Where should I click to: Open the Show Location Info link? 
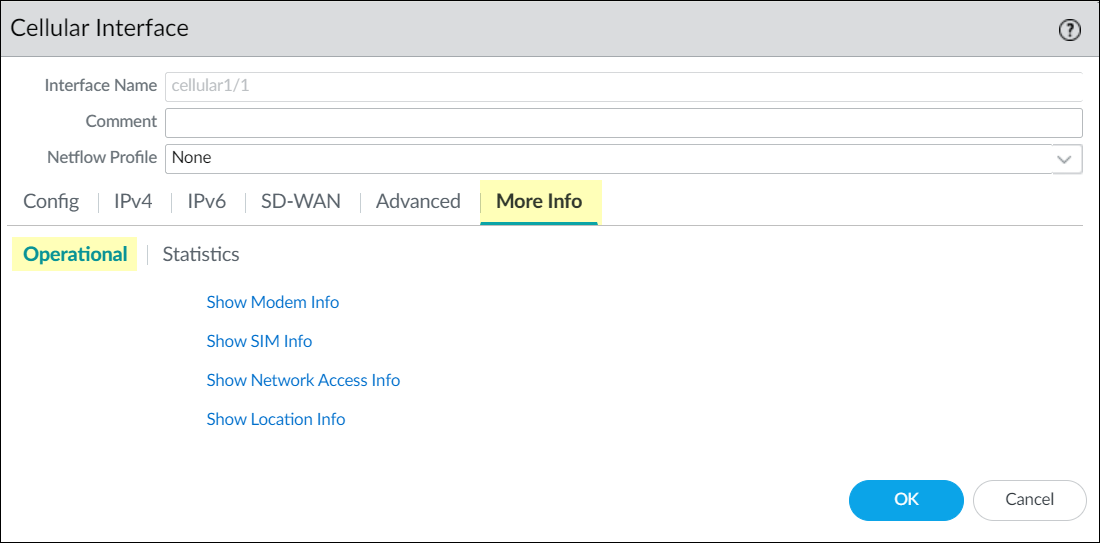pyautogui.click(x=276, y=419)
